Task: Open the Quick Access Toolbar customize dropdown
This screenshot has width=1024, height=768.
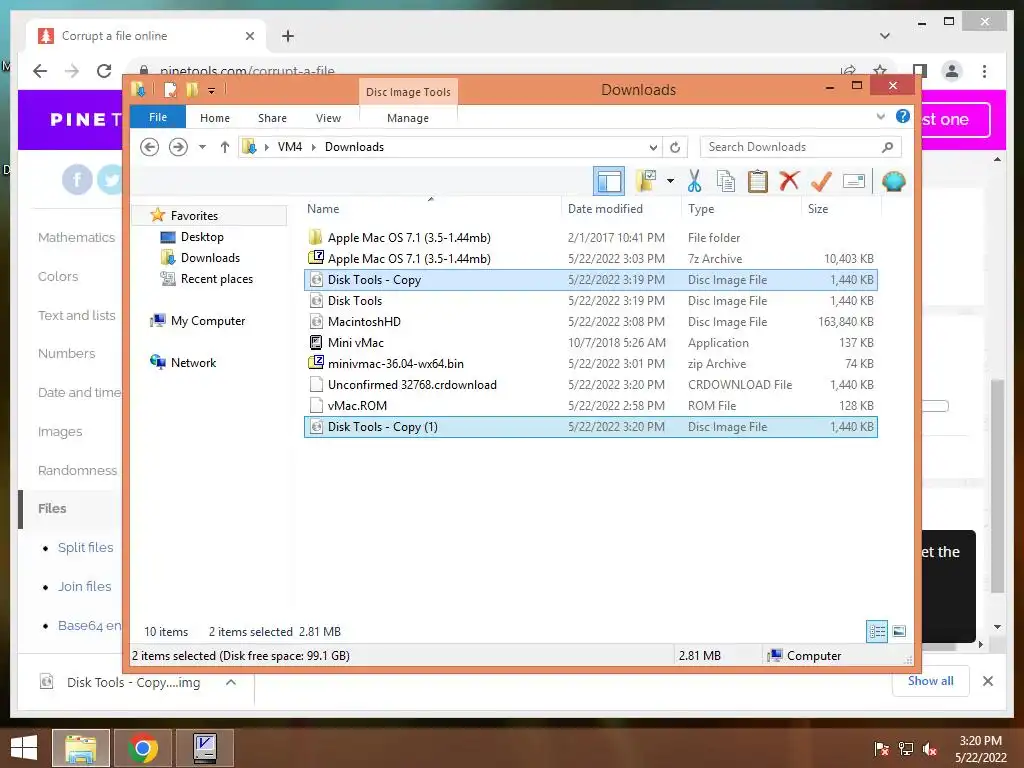Action: (212, 90)
